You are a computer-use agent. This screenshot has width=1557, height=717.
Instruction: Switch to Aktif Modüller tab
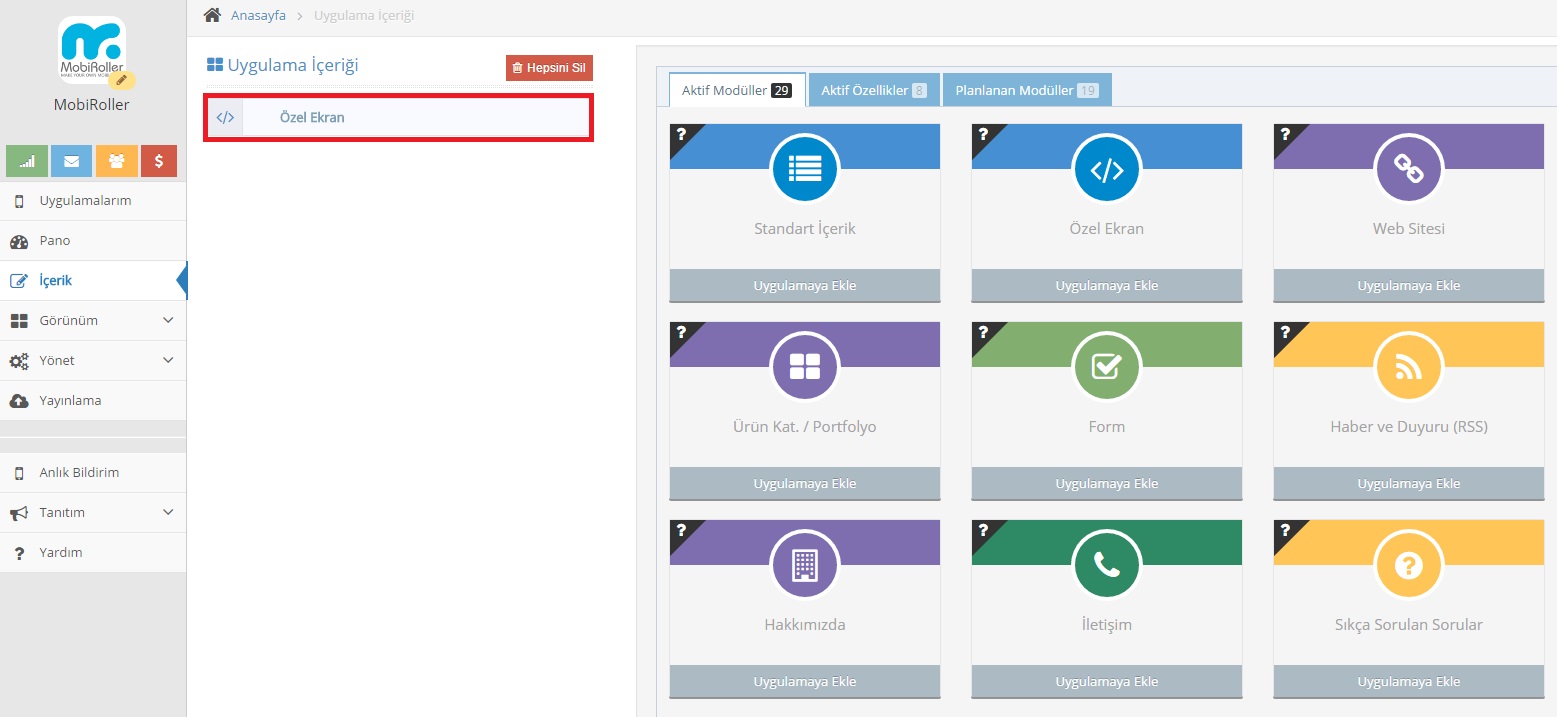[737, 90]
